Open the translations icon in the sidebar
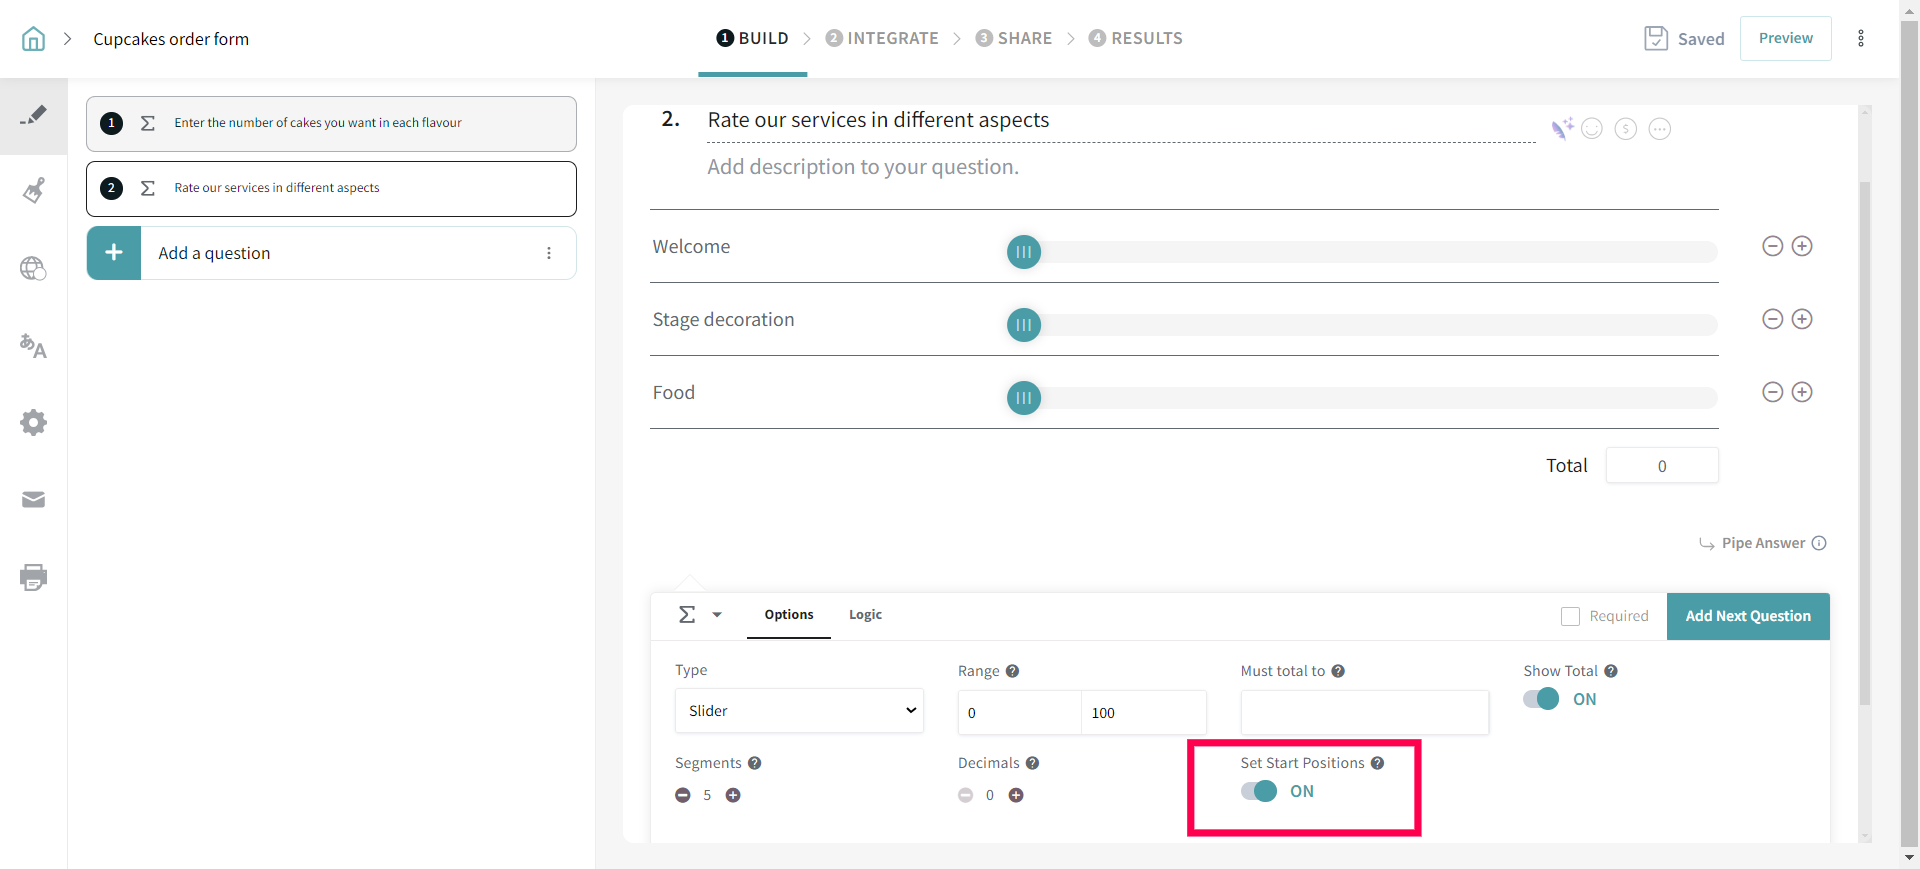The height and width of the screenshot is (869, 1920). click(33, 346)
